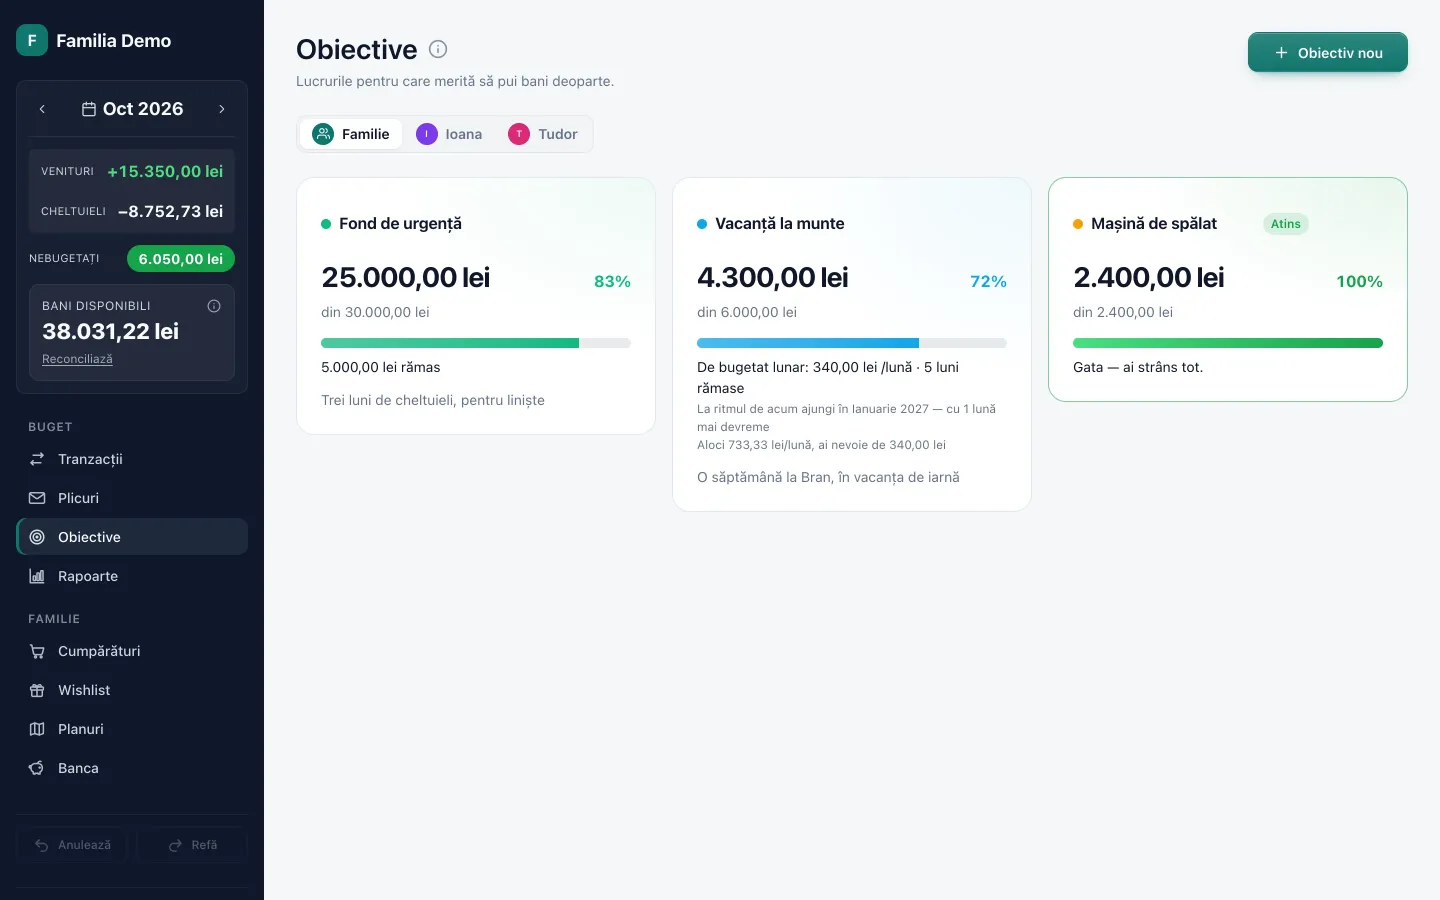Click the 100% progress percentage
Viewport: 1440px width, 900px height.
(x=1359, y=282)
